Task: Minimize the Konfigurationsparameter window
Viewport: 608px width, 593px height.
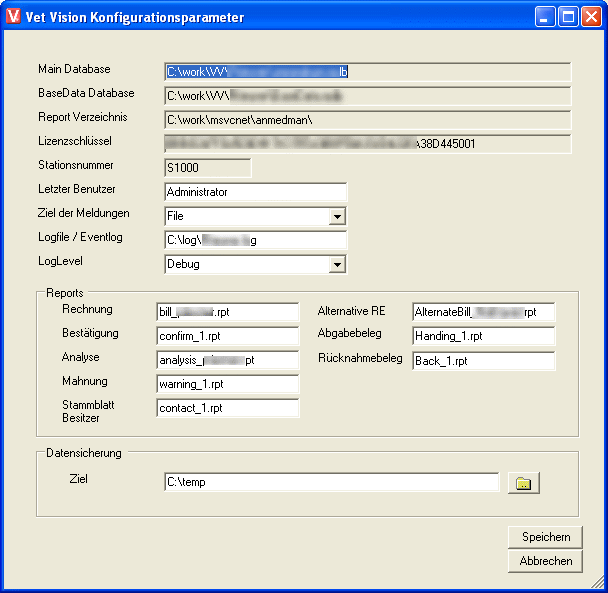Action: [x=545, y=17]
